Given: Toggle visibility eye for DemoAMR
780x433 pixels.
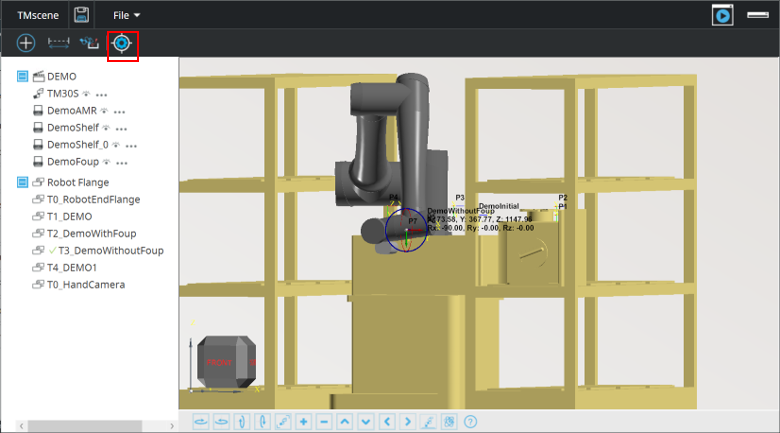Looking at the screenshot, I should (105, 110).
